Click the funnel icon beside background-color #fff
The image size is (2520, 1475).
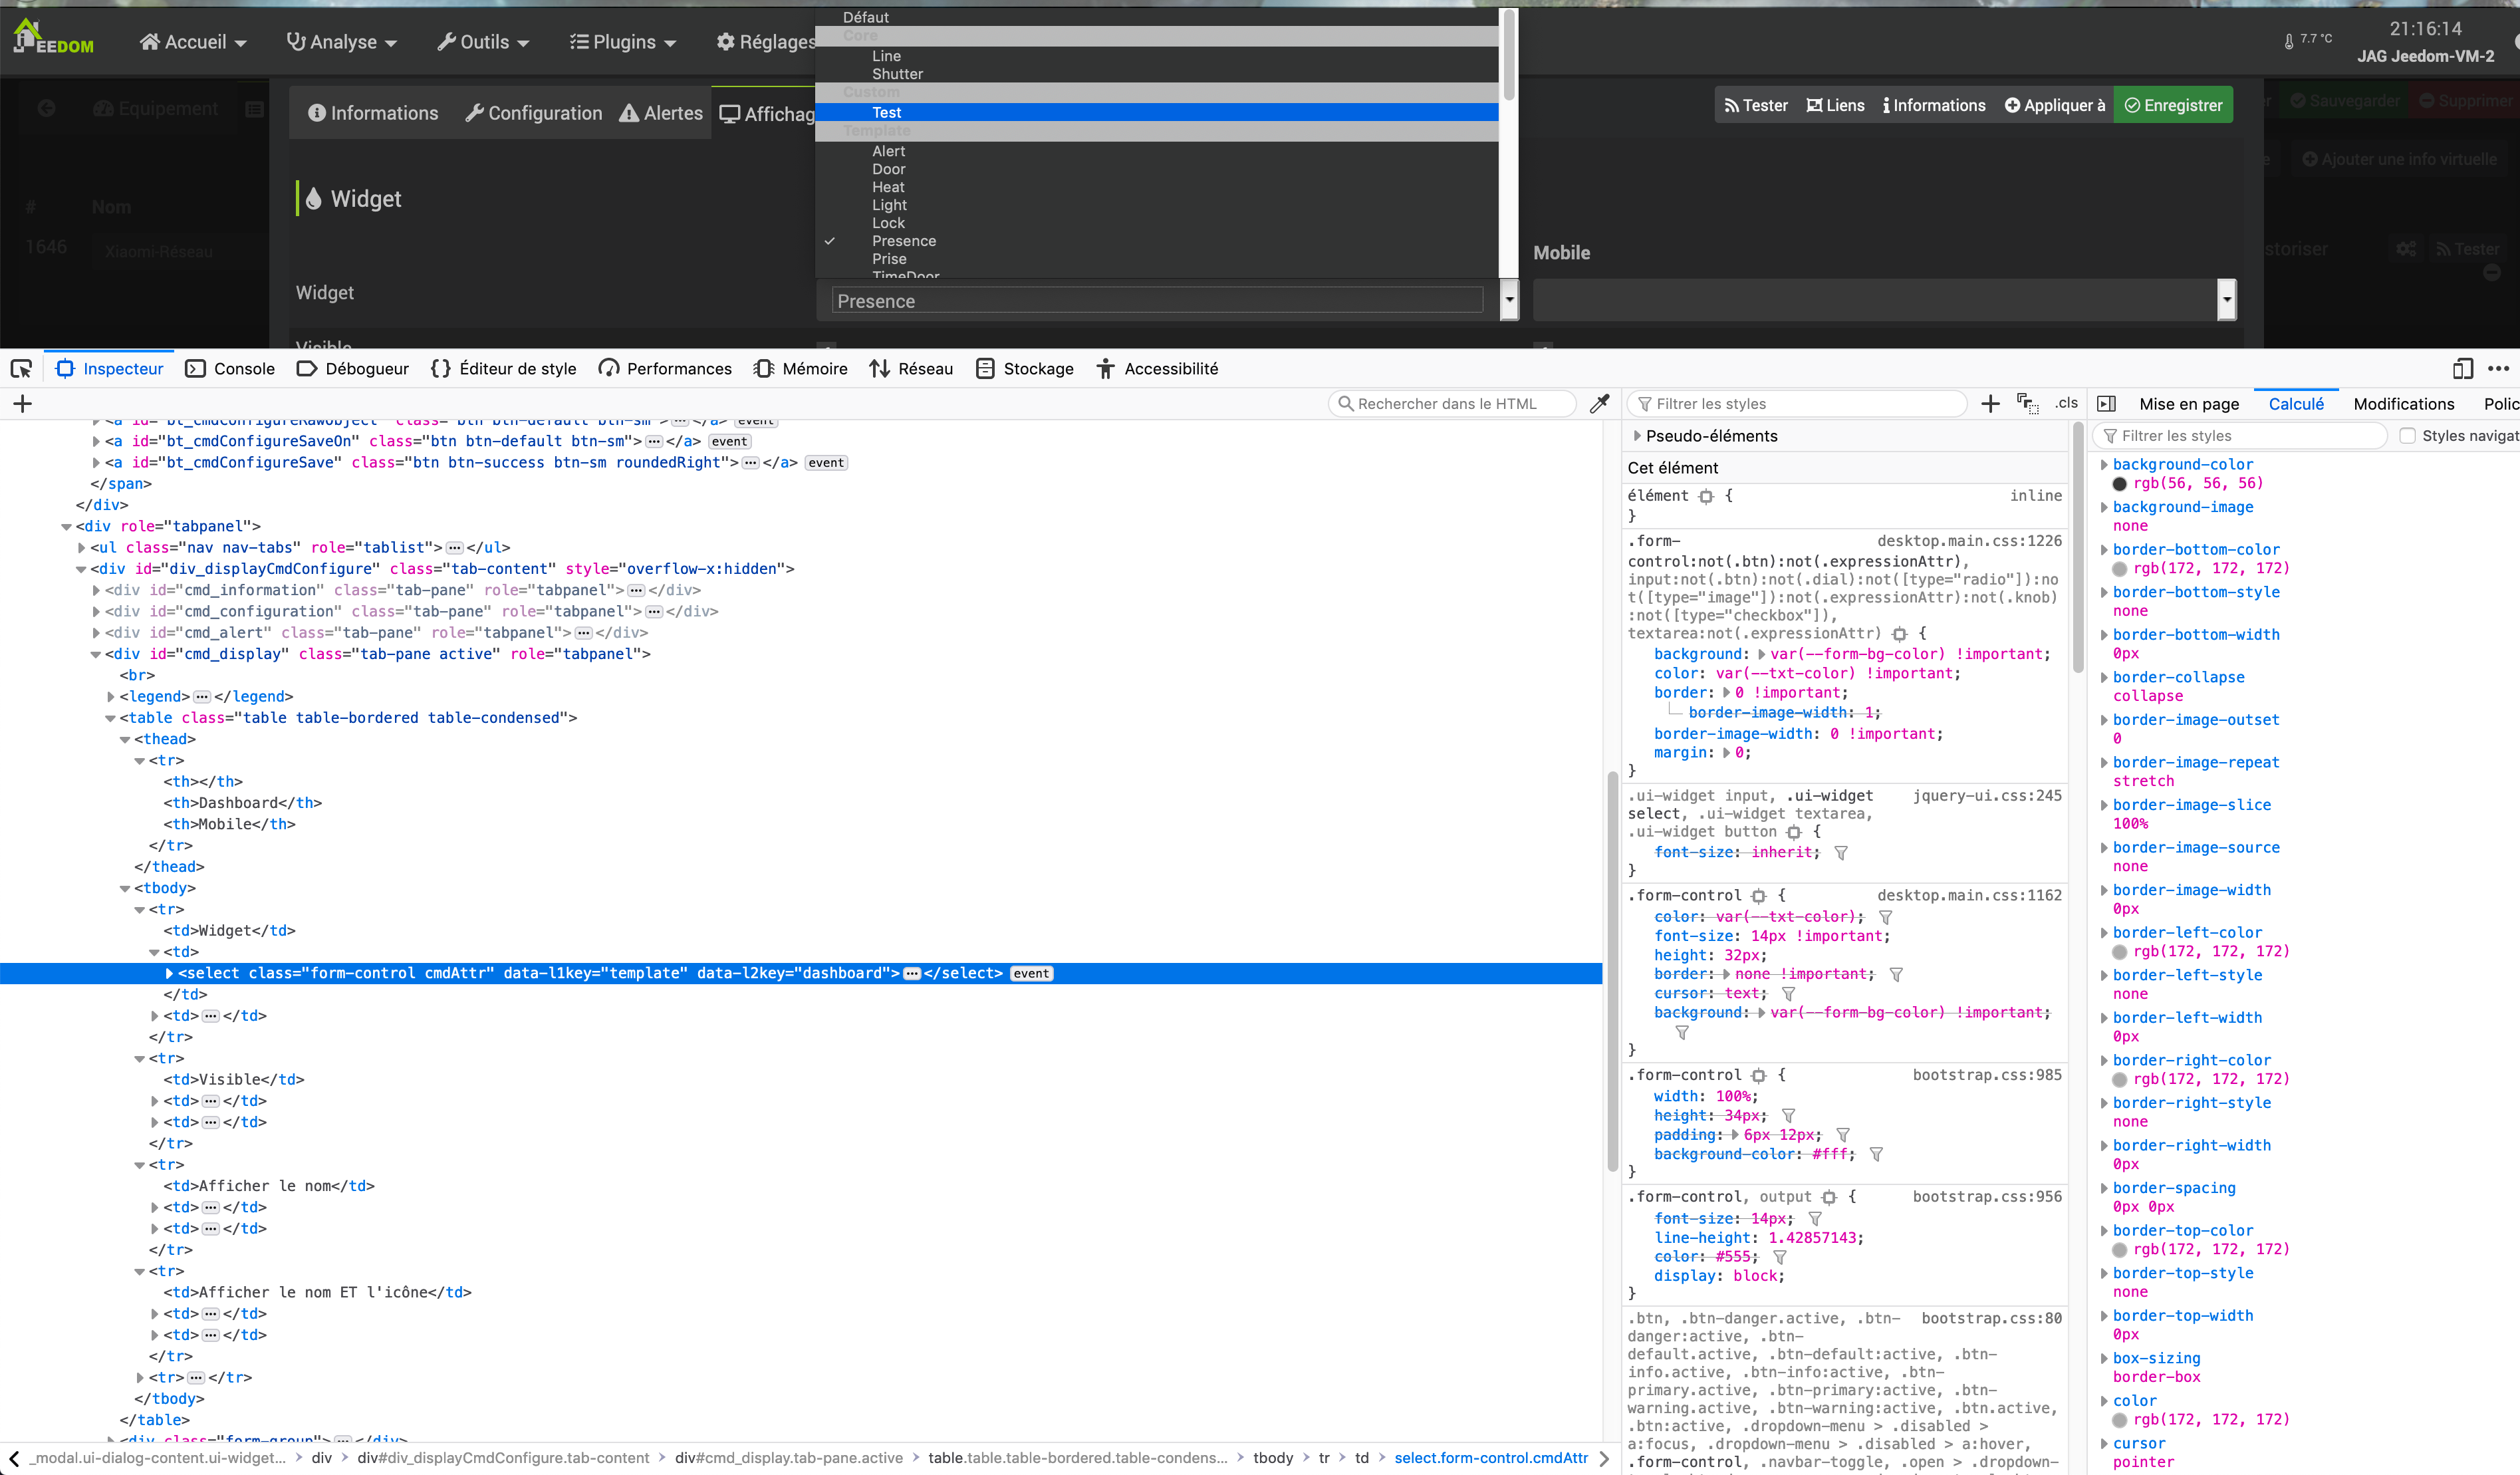pyautogui.click(x=1876, y=1155)
